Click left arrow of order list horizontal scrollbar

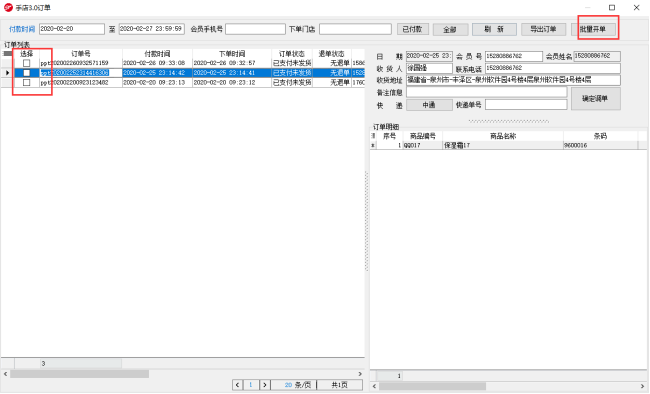click(5, 374)
